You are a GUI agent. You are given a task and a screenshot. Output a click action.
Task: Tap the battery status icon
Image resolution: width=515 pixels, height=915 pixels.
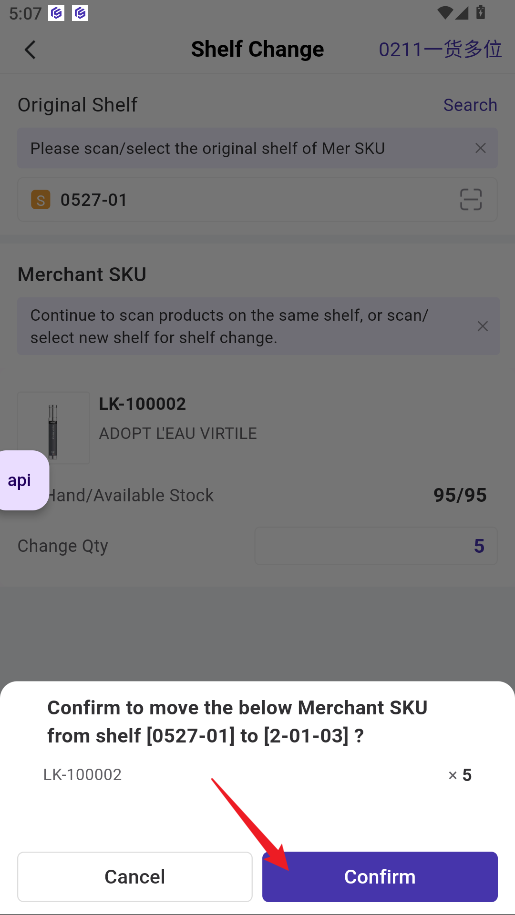pyautogui.click(x=481, y=12)
